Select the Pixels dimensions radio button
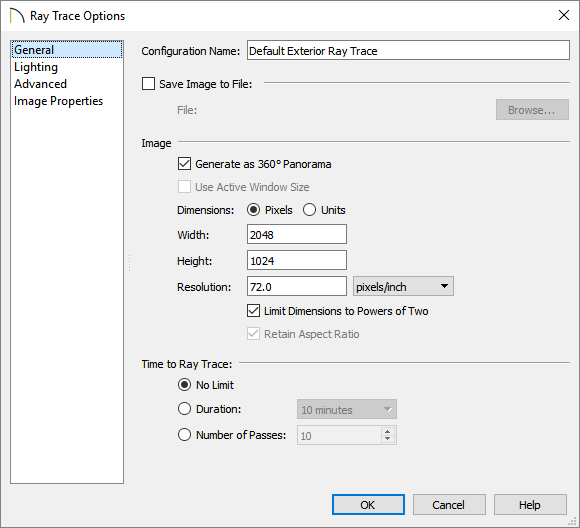 [253, 210]
